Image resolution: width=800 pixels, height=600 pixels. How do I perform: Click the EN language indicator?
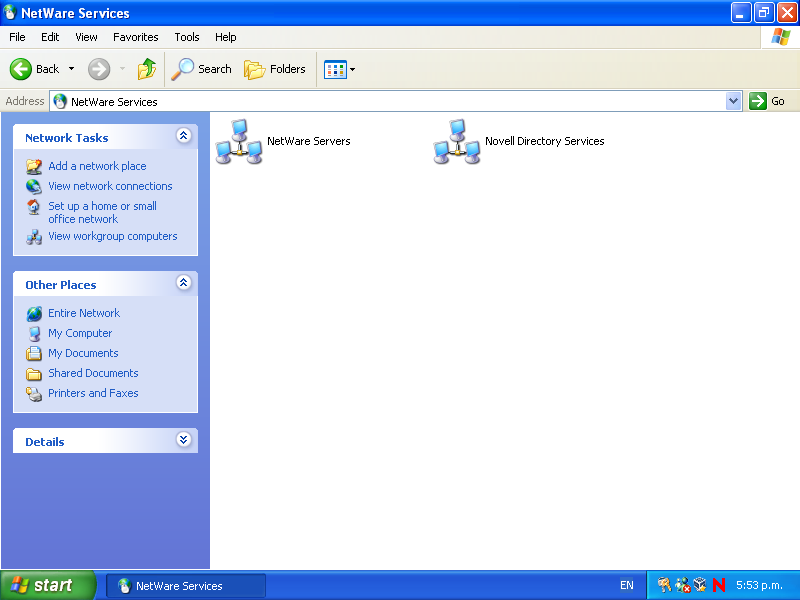pos(627,585)
